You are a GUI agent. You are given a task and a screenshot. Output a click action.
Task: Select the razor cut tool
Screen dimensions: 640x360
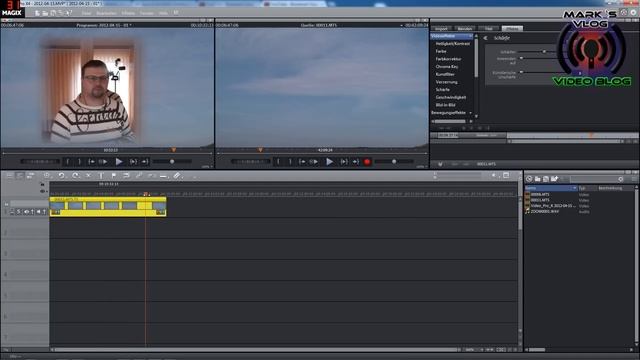point(176,176)
